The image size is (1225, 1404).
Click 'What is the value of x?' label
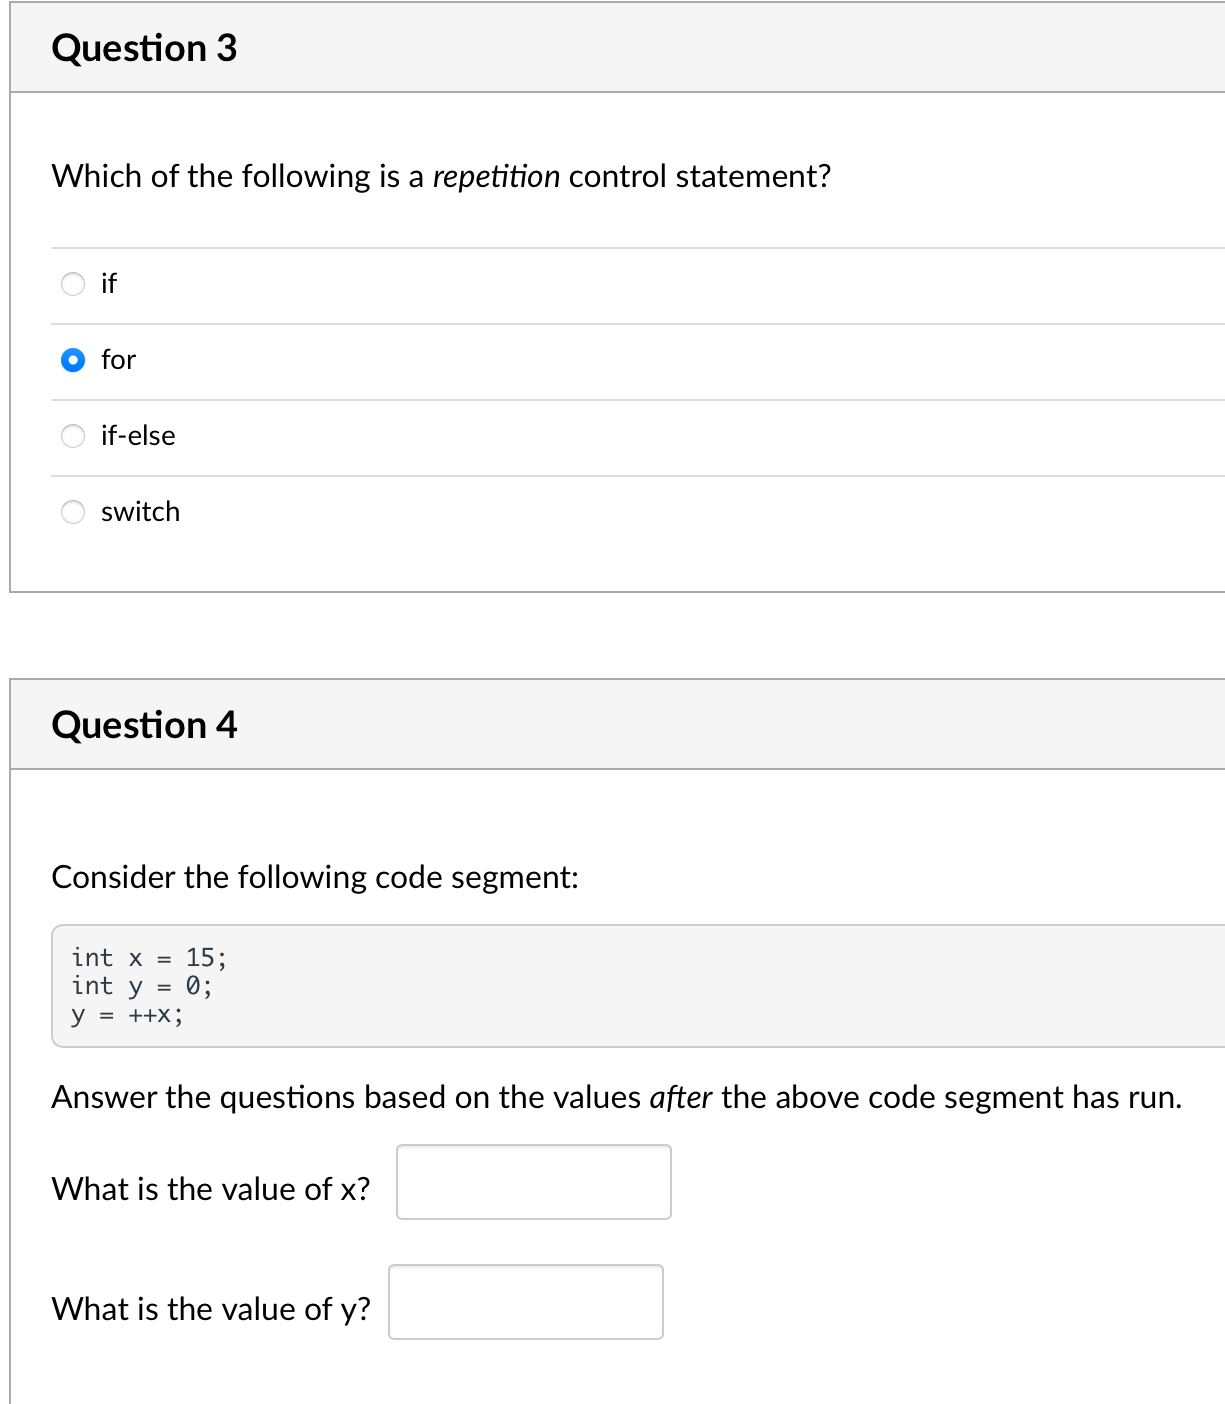[211, 1189]
